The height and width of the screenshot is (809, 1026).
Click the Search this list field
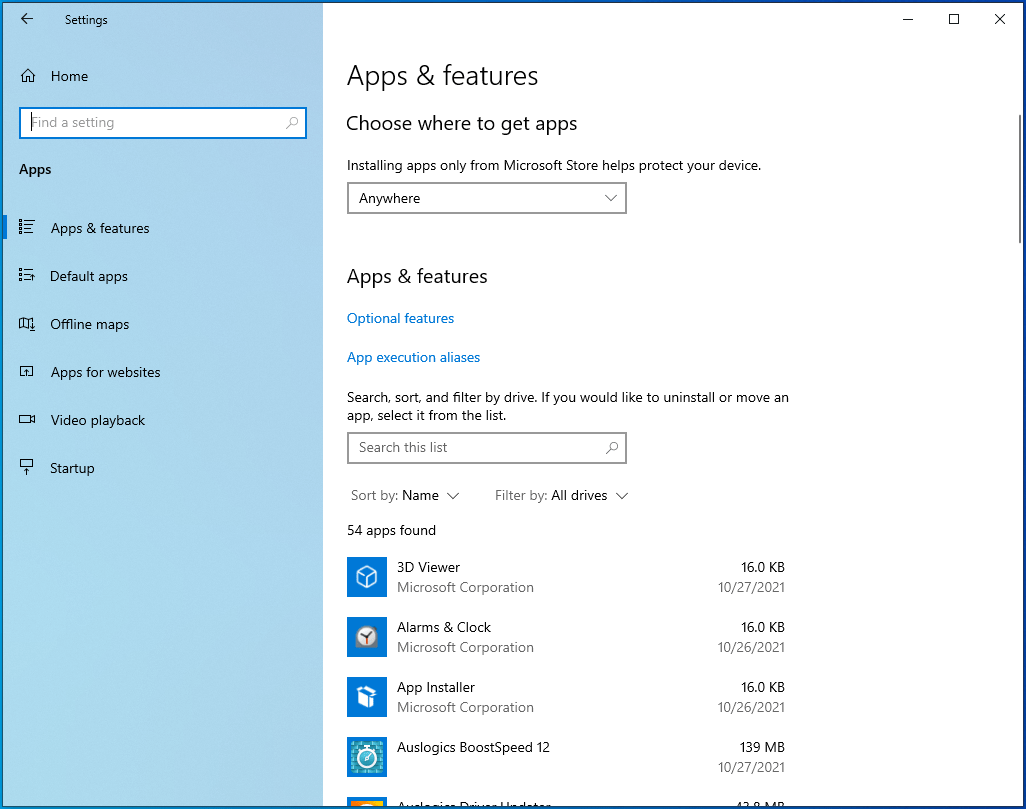pyautogui.click(x=475, y=448)
